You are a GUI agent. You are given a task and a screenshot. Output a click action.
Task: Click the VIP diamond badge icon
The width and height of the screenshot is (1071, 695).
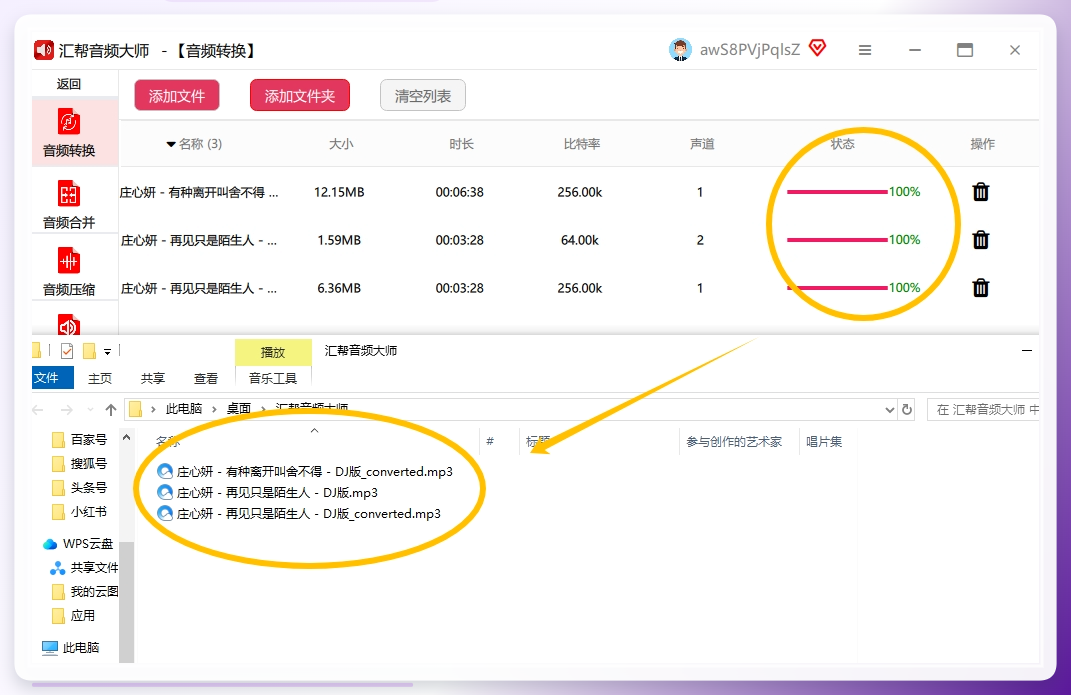click(817, 48)
